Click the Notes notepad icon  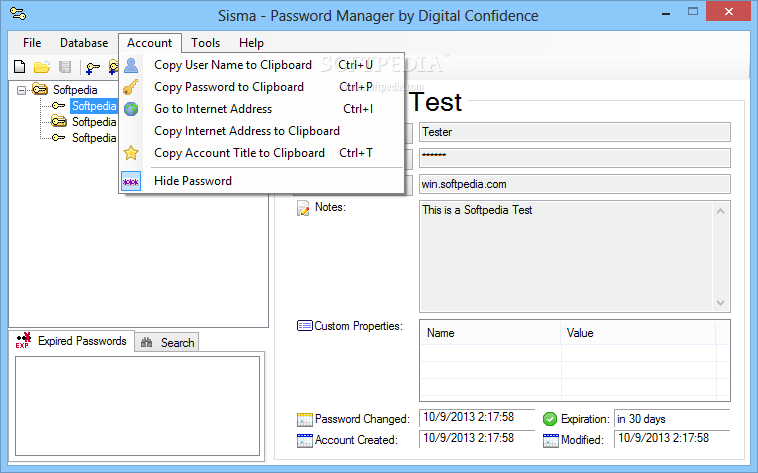coord(303,208)
